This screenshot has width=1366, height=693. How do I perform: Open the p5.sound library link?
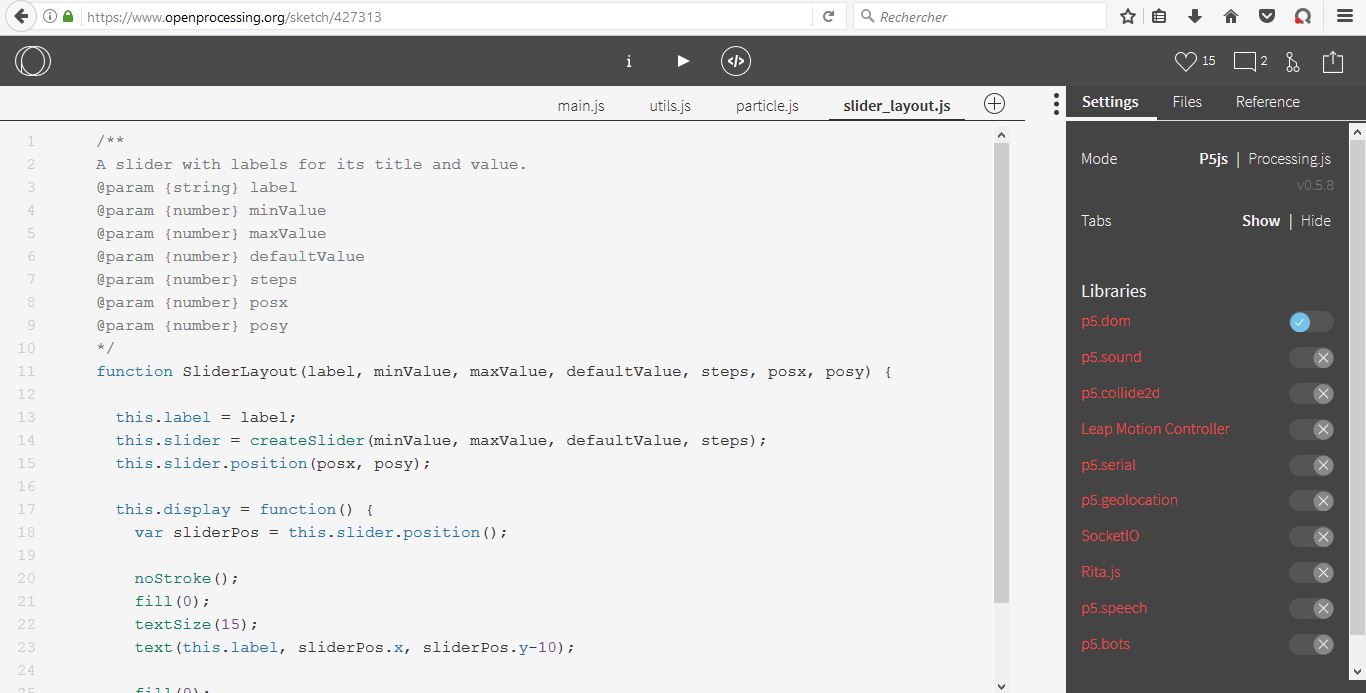(x=1111, y=357)
